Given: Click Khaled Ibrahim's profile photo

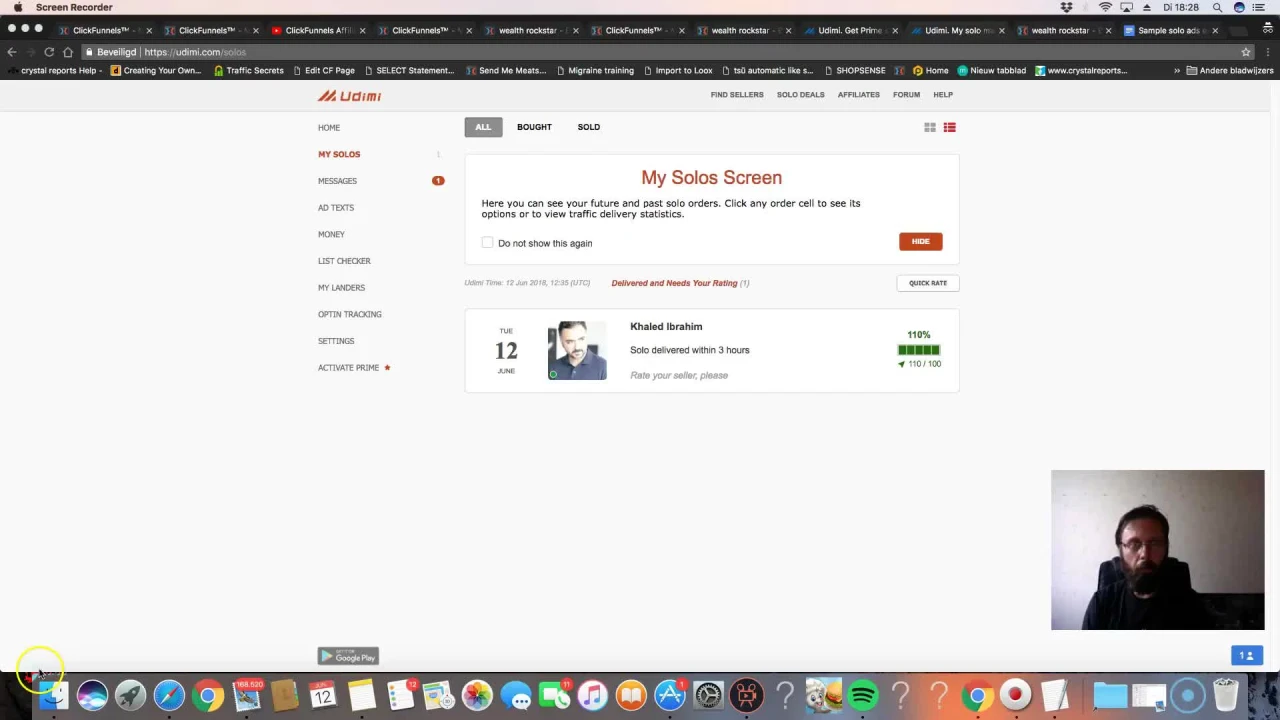Looking at the screenshot, I should click(x=577, y=350).
